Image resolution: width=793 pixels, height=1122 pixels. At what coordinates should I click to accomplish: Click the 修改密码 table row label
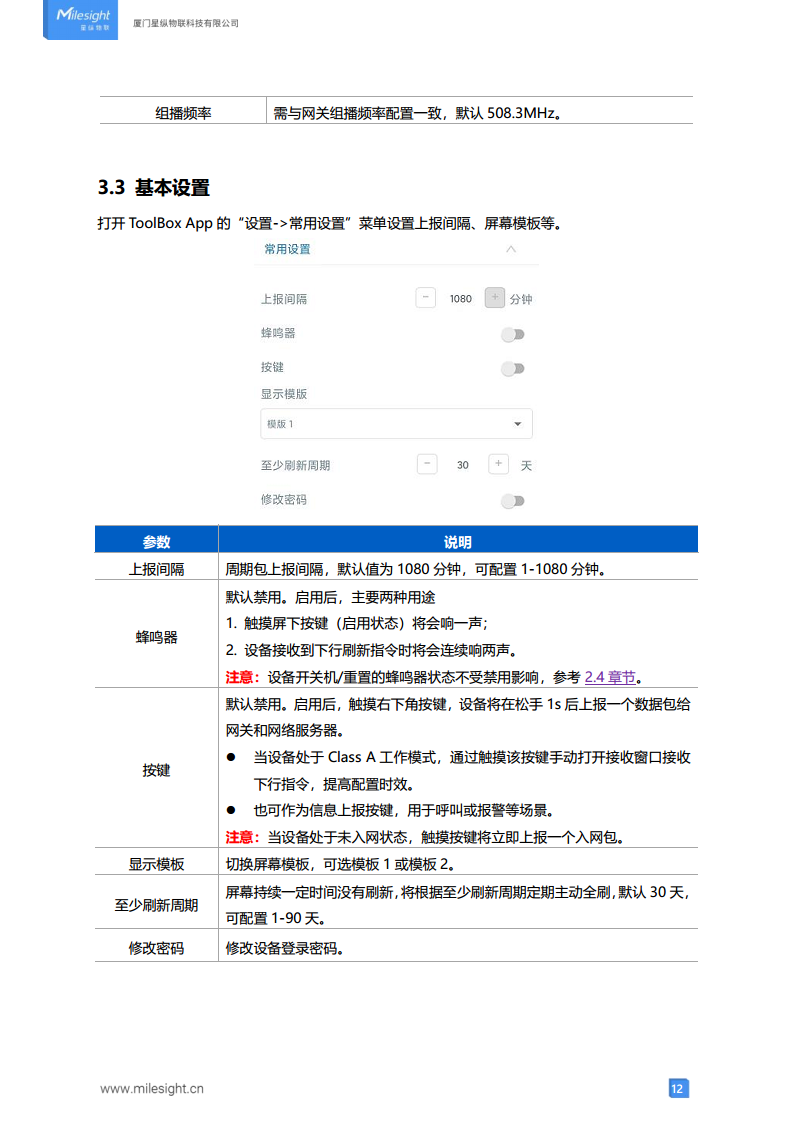[x=156, y=948]
